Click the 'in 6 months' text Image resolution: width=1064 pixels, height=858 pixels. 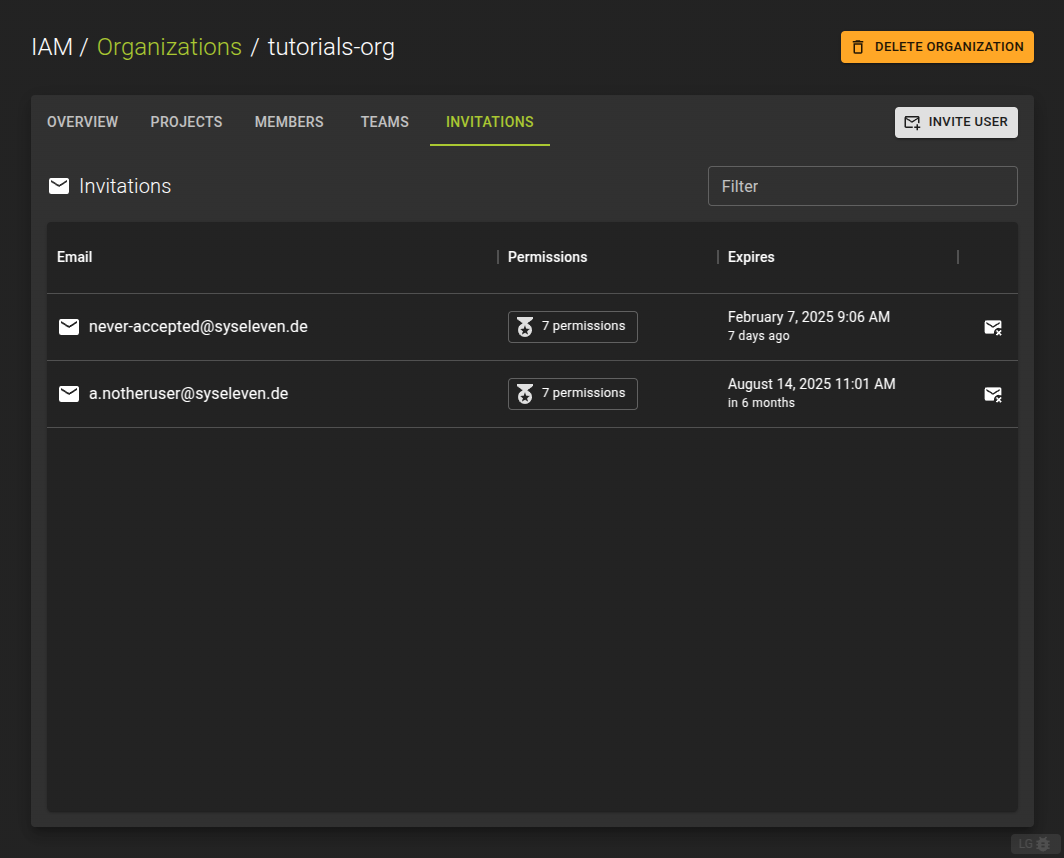click(761, 403)
